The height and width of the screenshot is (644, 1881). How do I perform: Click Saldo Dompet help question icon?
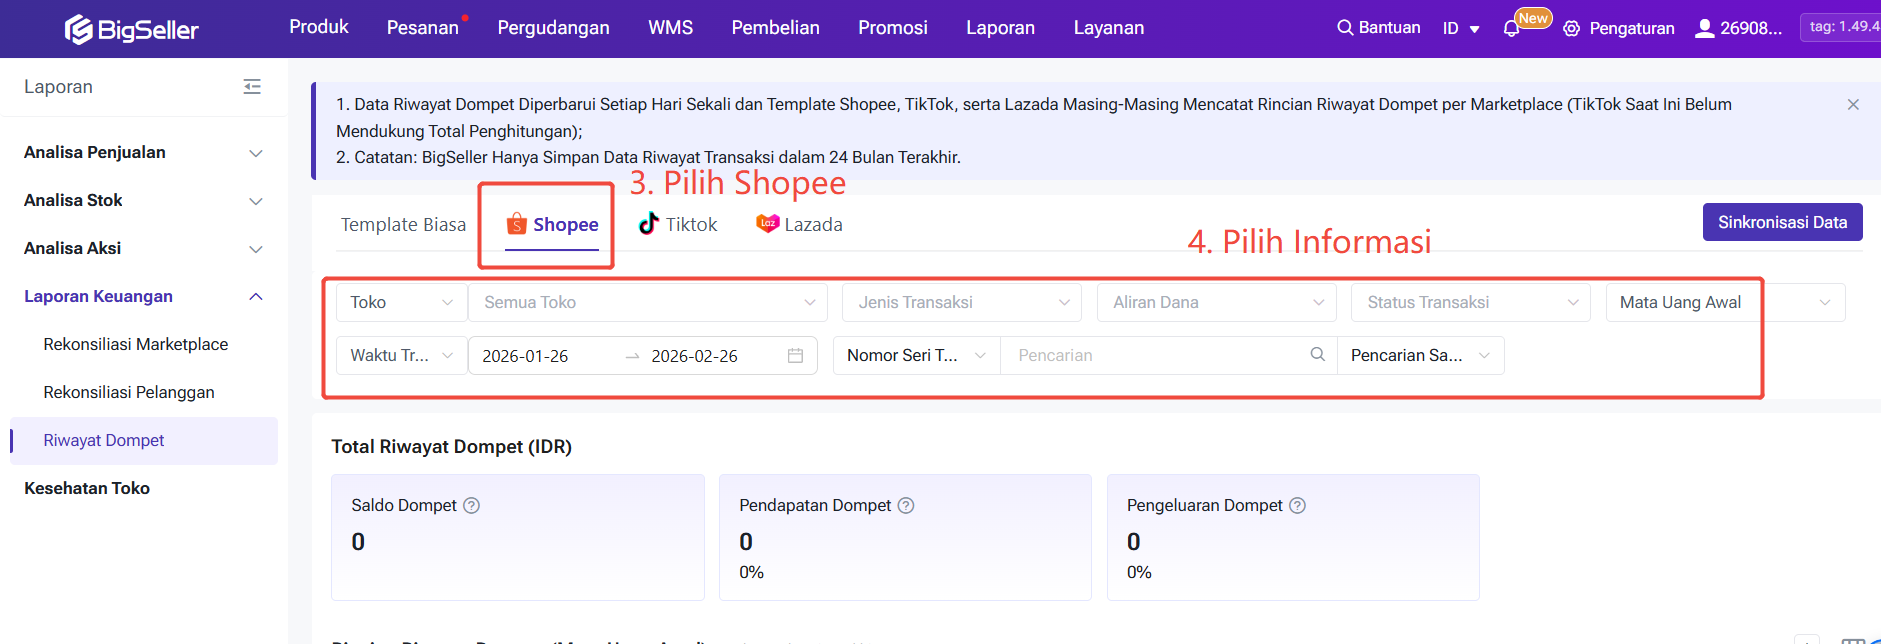click(471, 506)
